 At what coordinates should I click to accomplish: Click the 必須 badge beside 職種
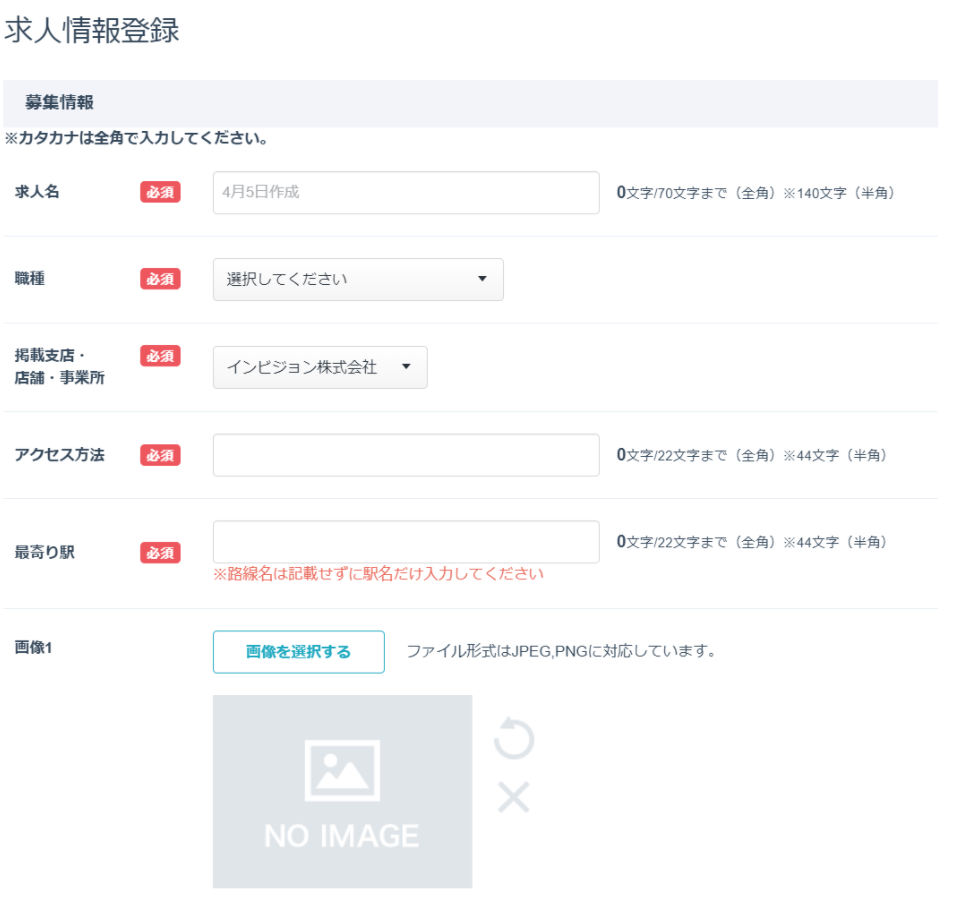160,279
